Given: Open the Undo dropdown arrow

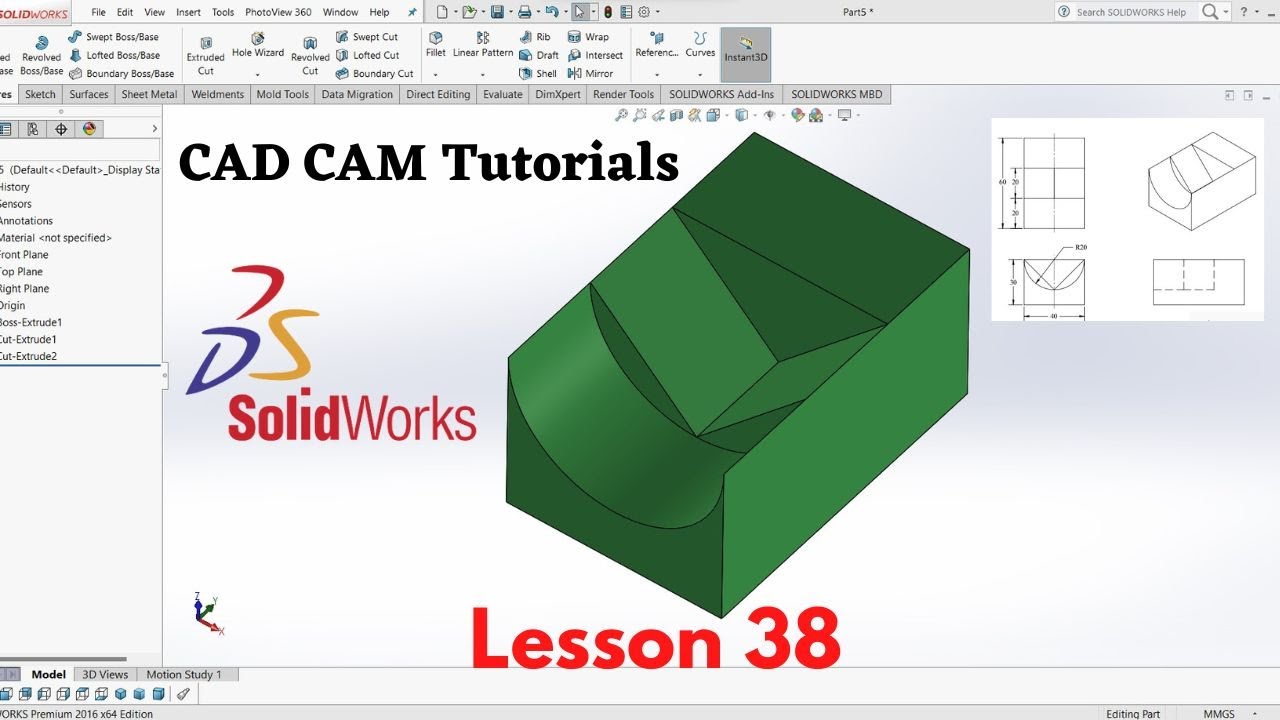Looking at the screenshot, I should tap(564, 12).
